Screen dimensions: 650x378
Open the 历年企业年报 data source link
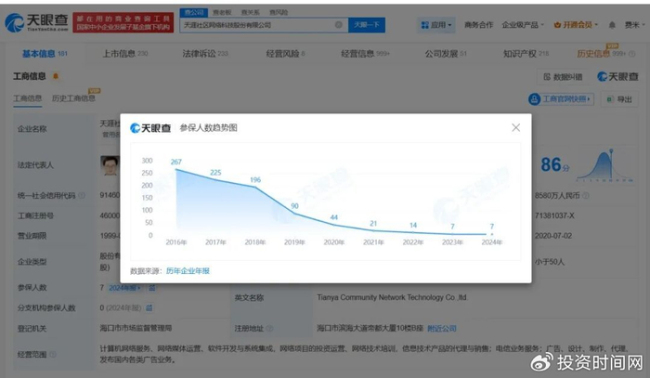coord(188,271)
